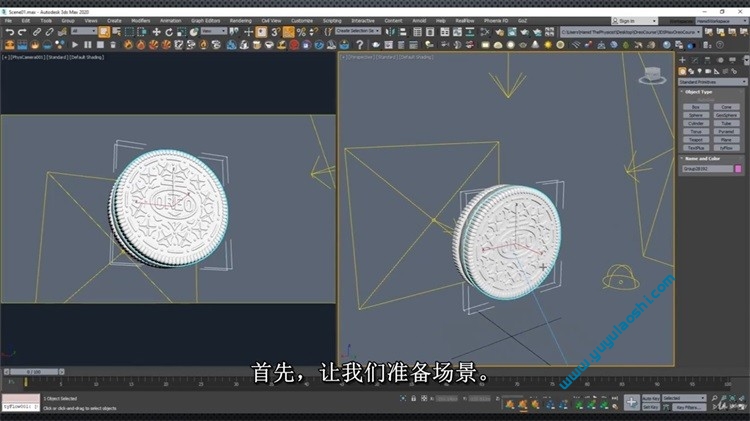Open Select by Name list

[116, 32]
